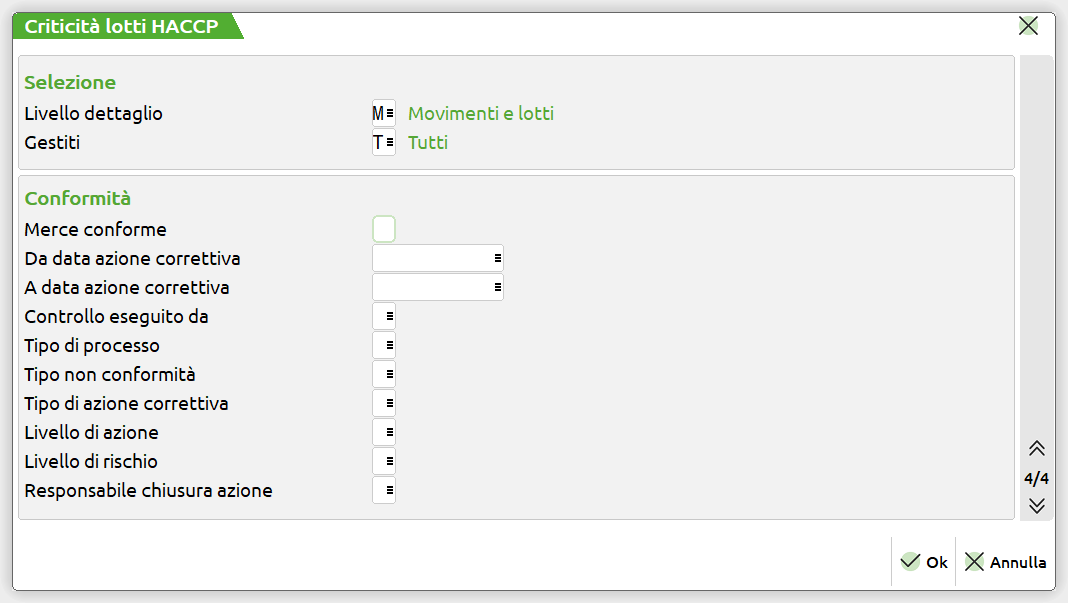Click the A data azione correttiva field
The image size is (1068, 603).
pos(432,288)
